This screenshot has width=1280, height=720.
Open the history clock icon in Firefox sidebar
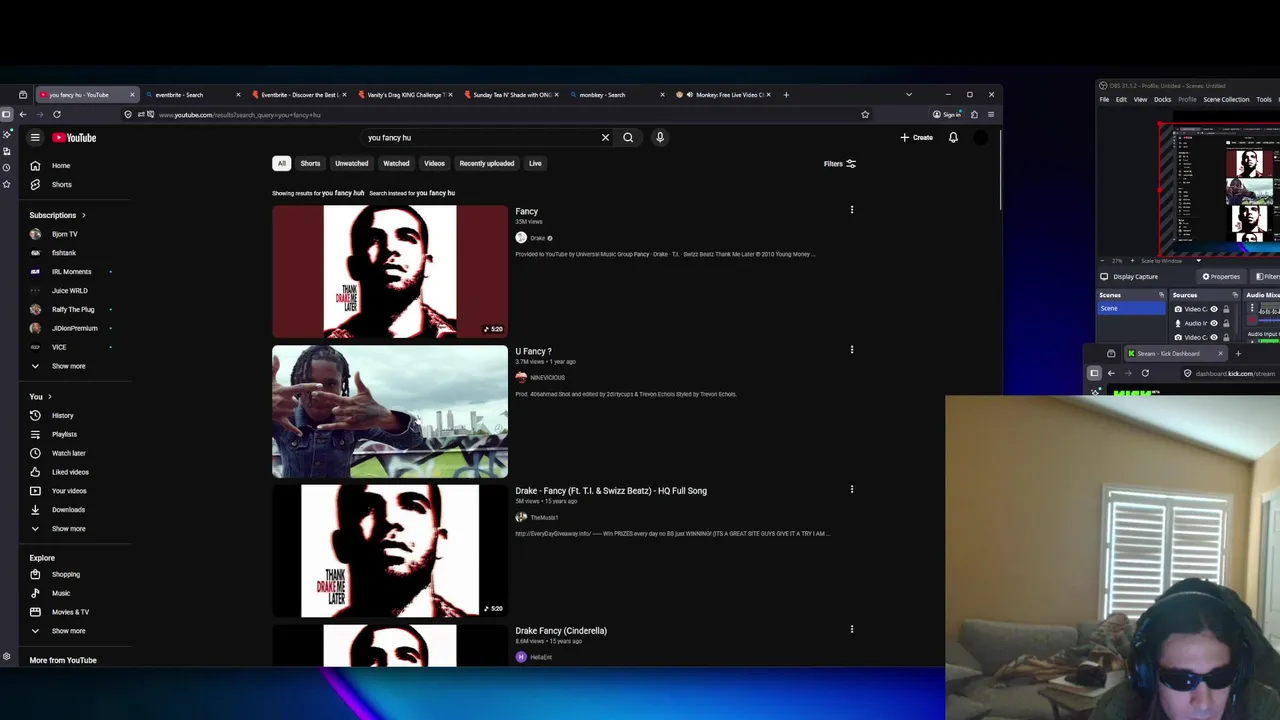pyautogui.click(x=6, y=168)
